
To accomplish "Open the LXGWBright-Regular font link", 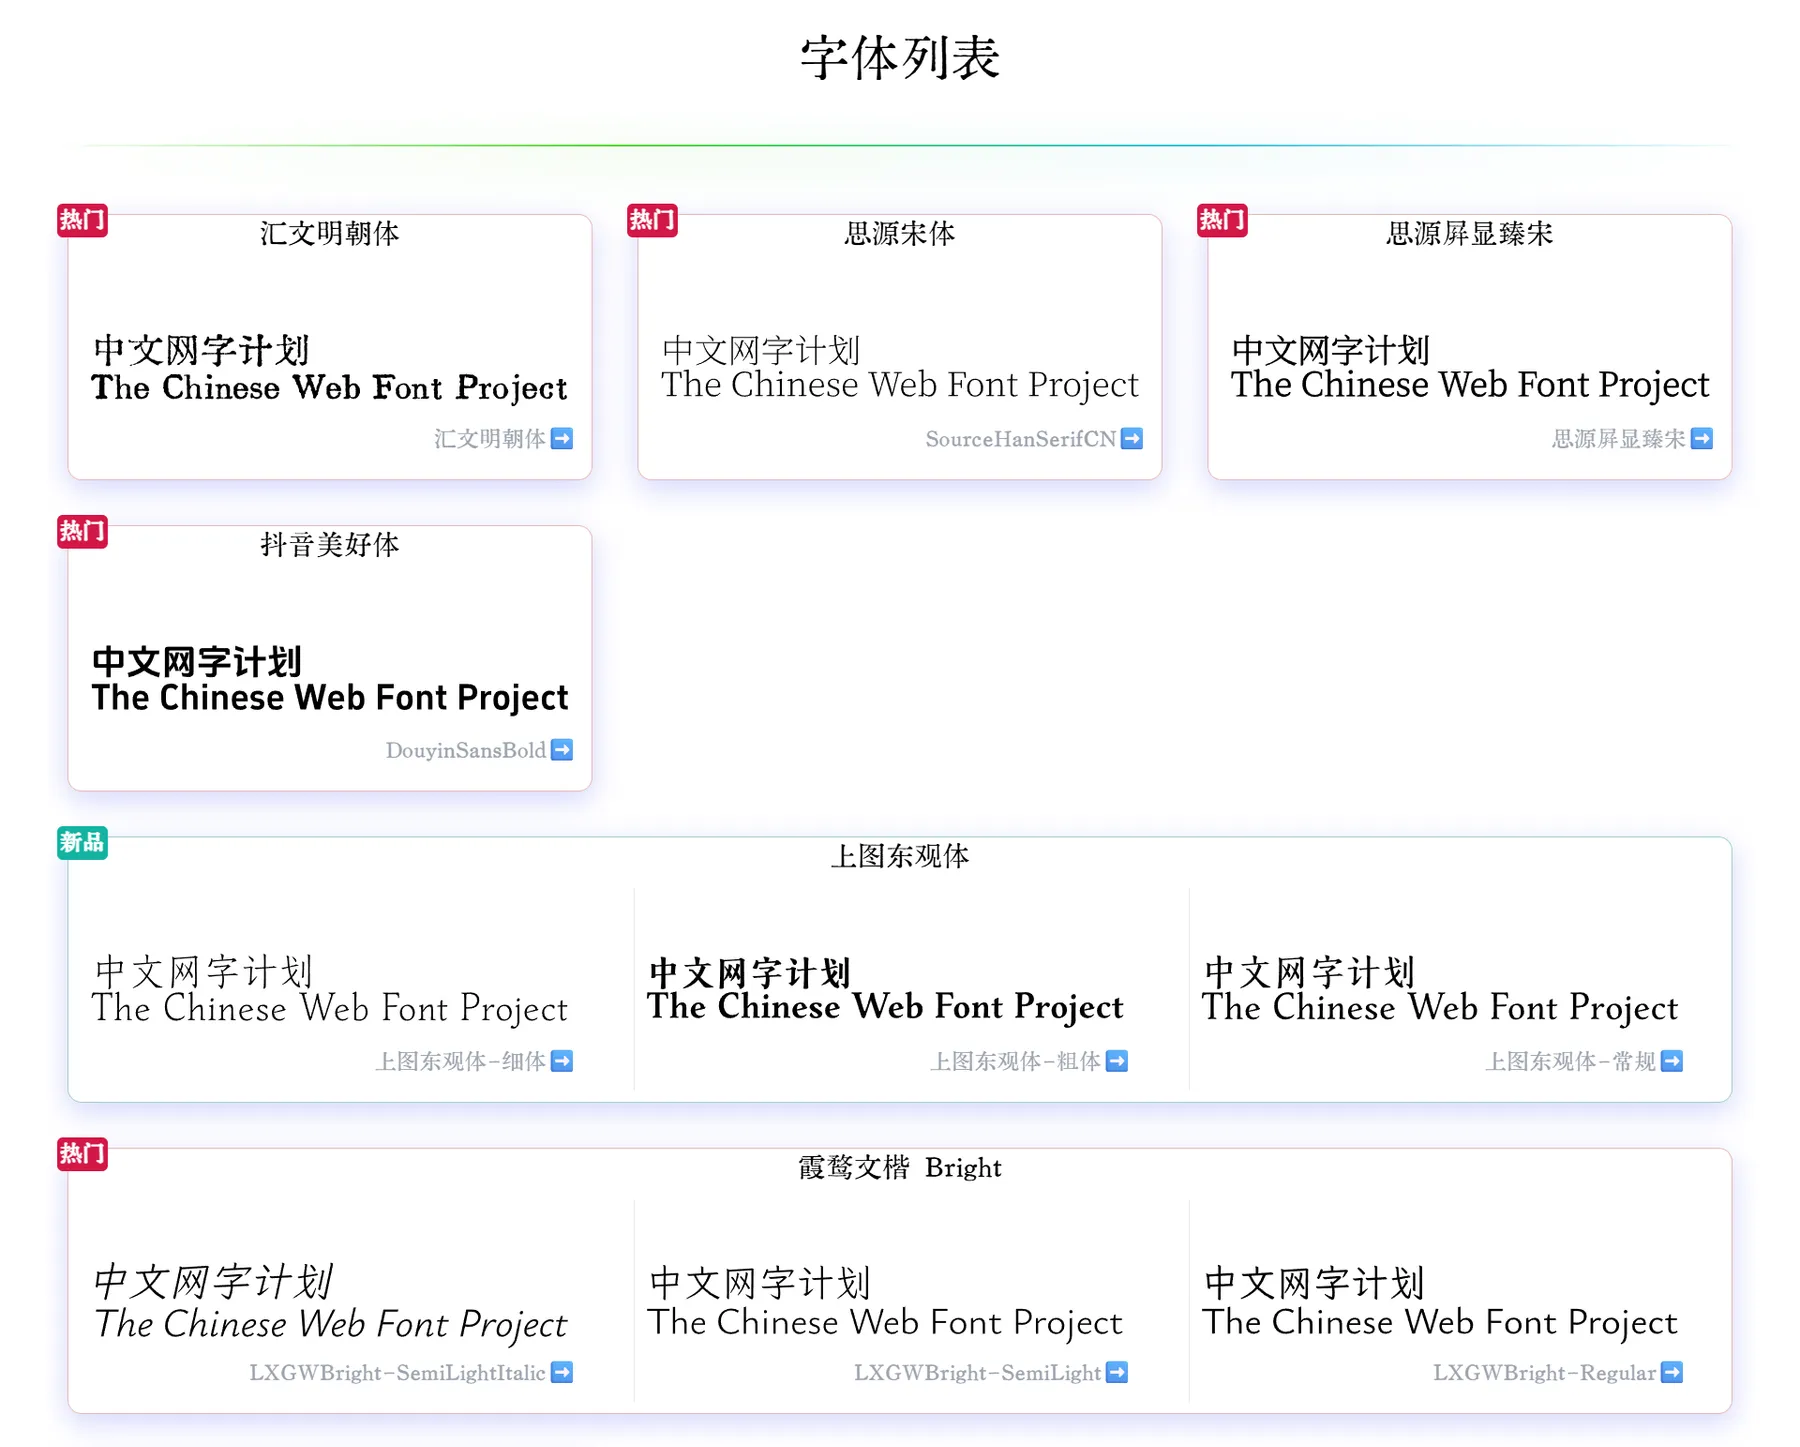I will tap(1544, 1373).
